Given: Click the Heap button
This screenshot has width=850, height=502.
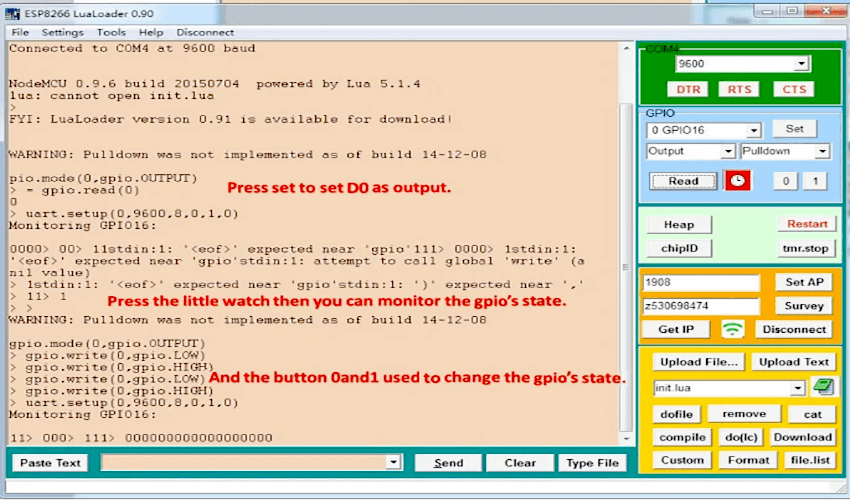Looking at the screenshot, I should click(679, 224).
